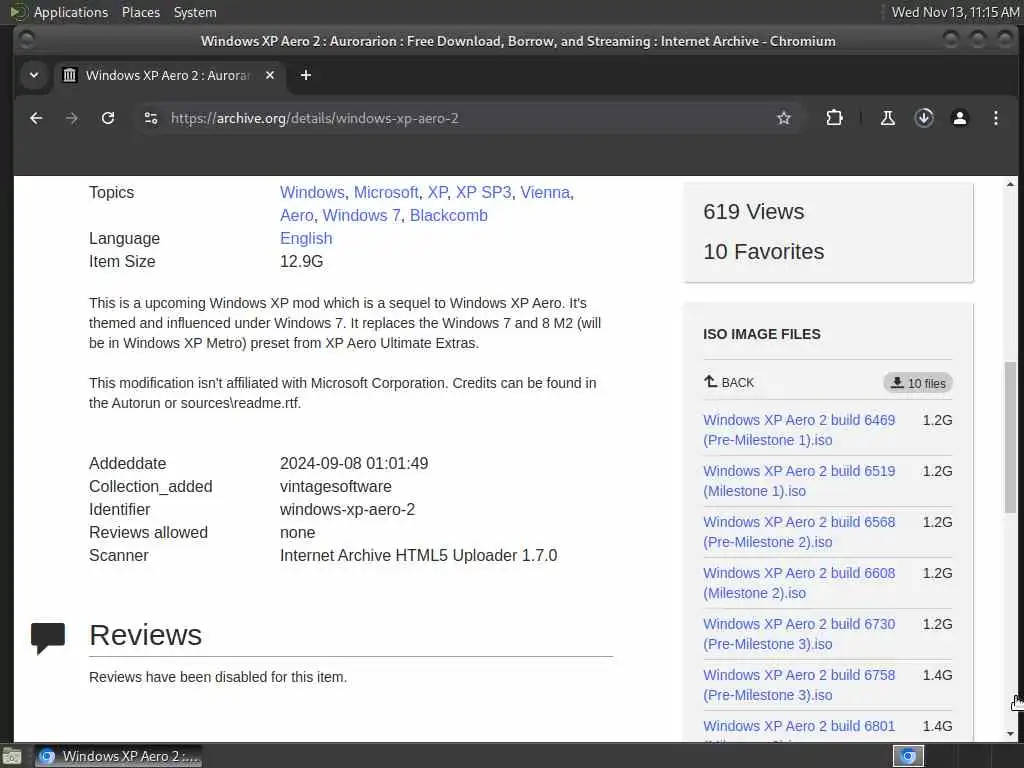
Task: Click the scrollbar up arrow
Action: point(1010,185)
